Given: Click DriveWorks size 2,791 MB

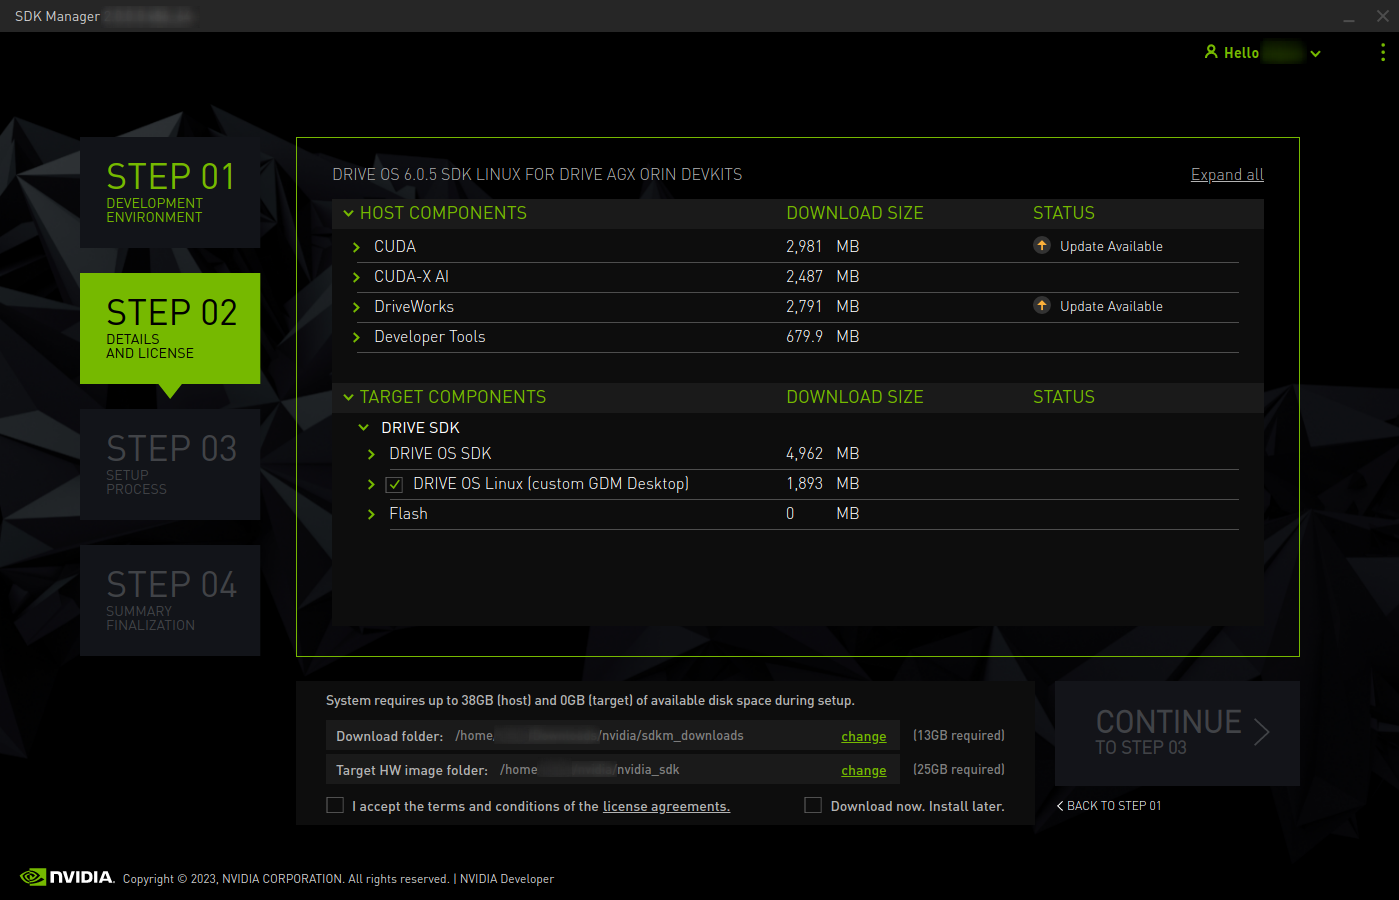Looking at the screenshot, I should (822, 306).
